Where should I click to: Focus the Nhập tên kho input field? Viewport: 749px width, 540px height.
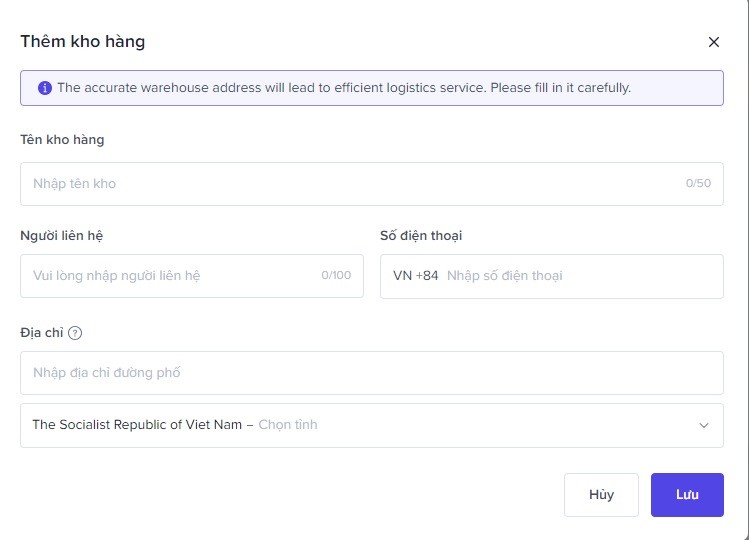coord(350,184)
